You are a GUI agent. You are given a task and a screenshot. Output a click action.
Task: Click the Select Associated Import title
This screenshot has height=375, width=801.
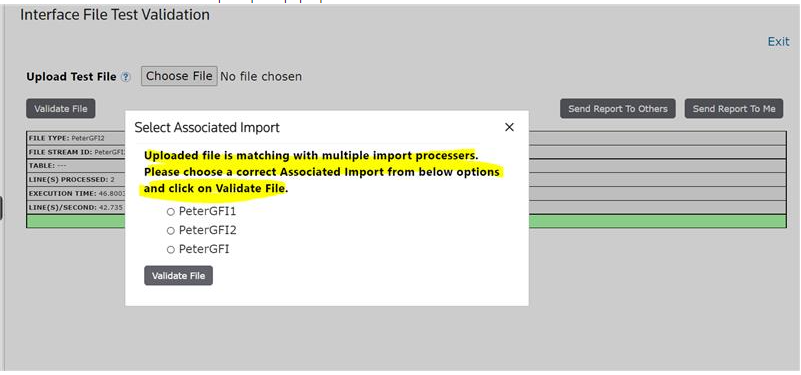point(207,128)
